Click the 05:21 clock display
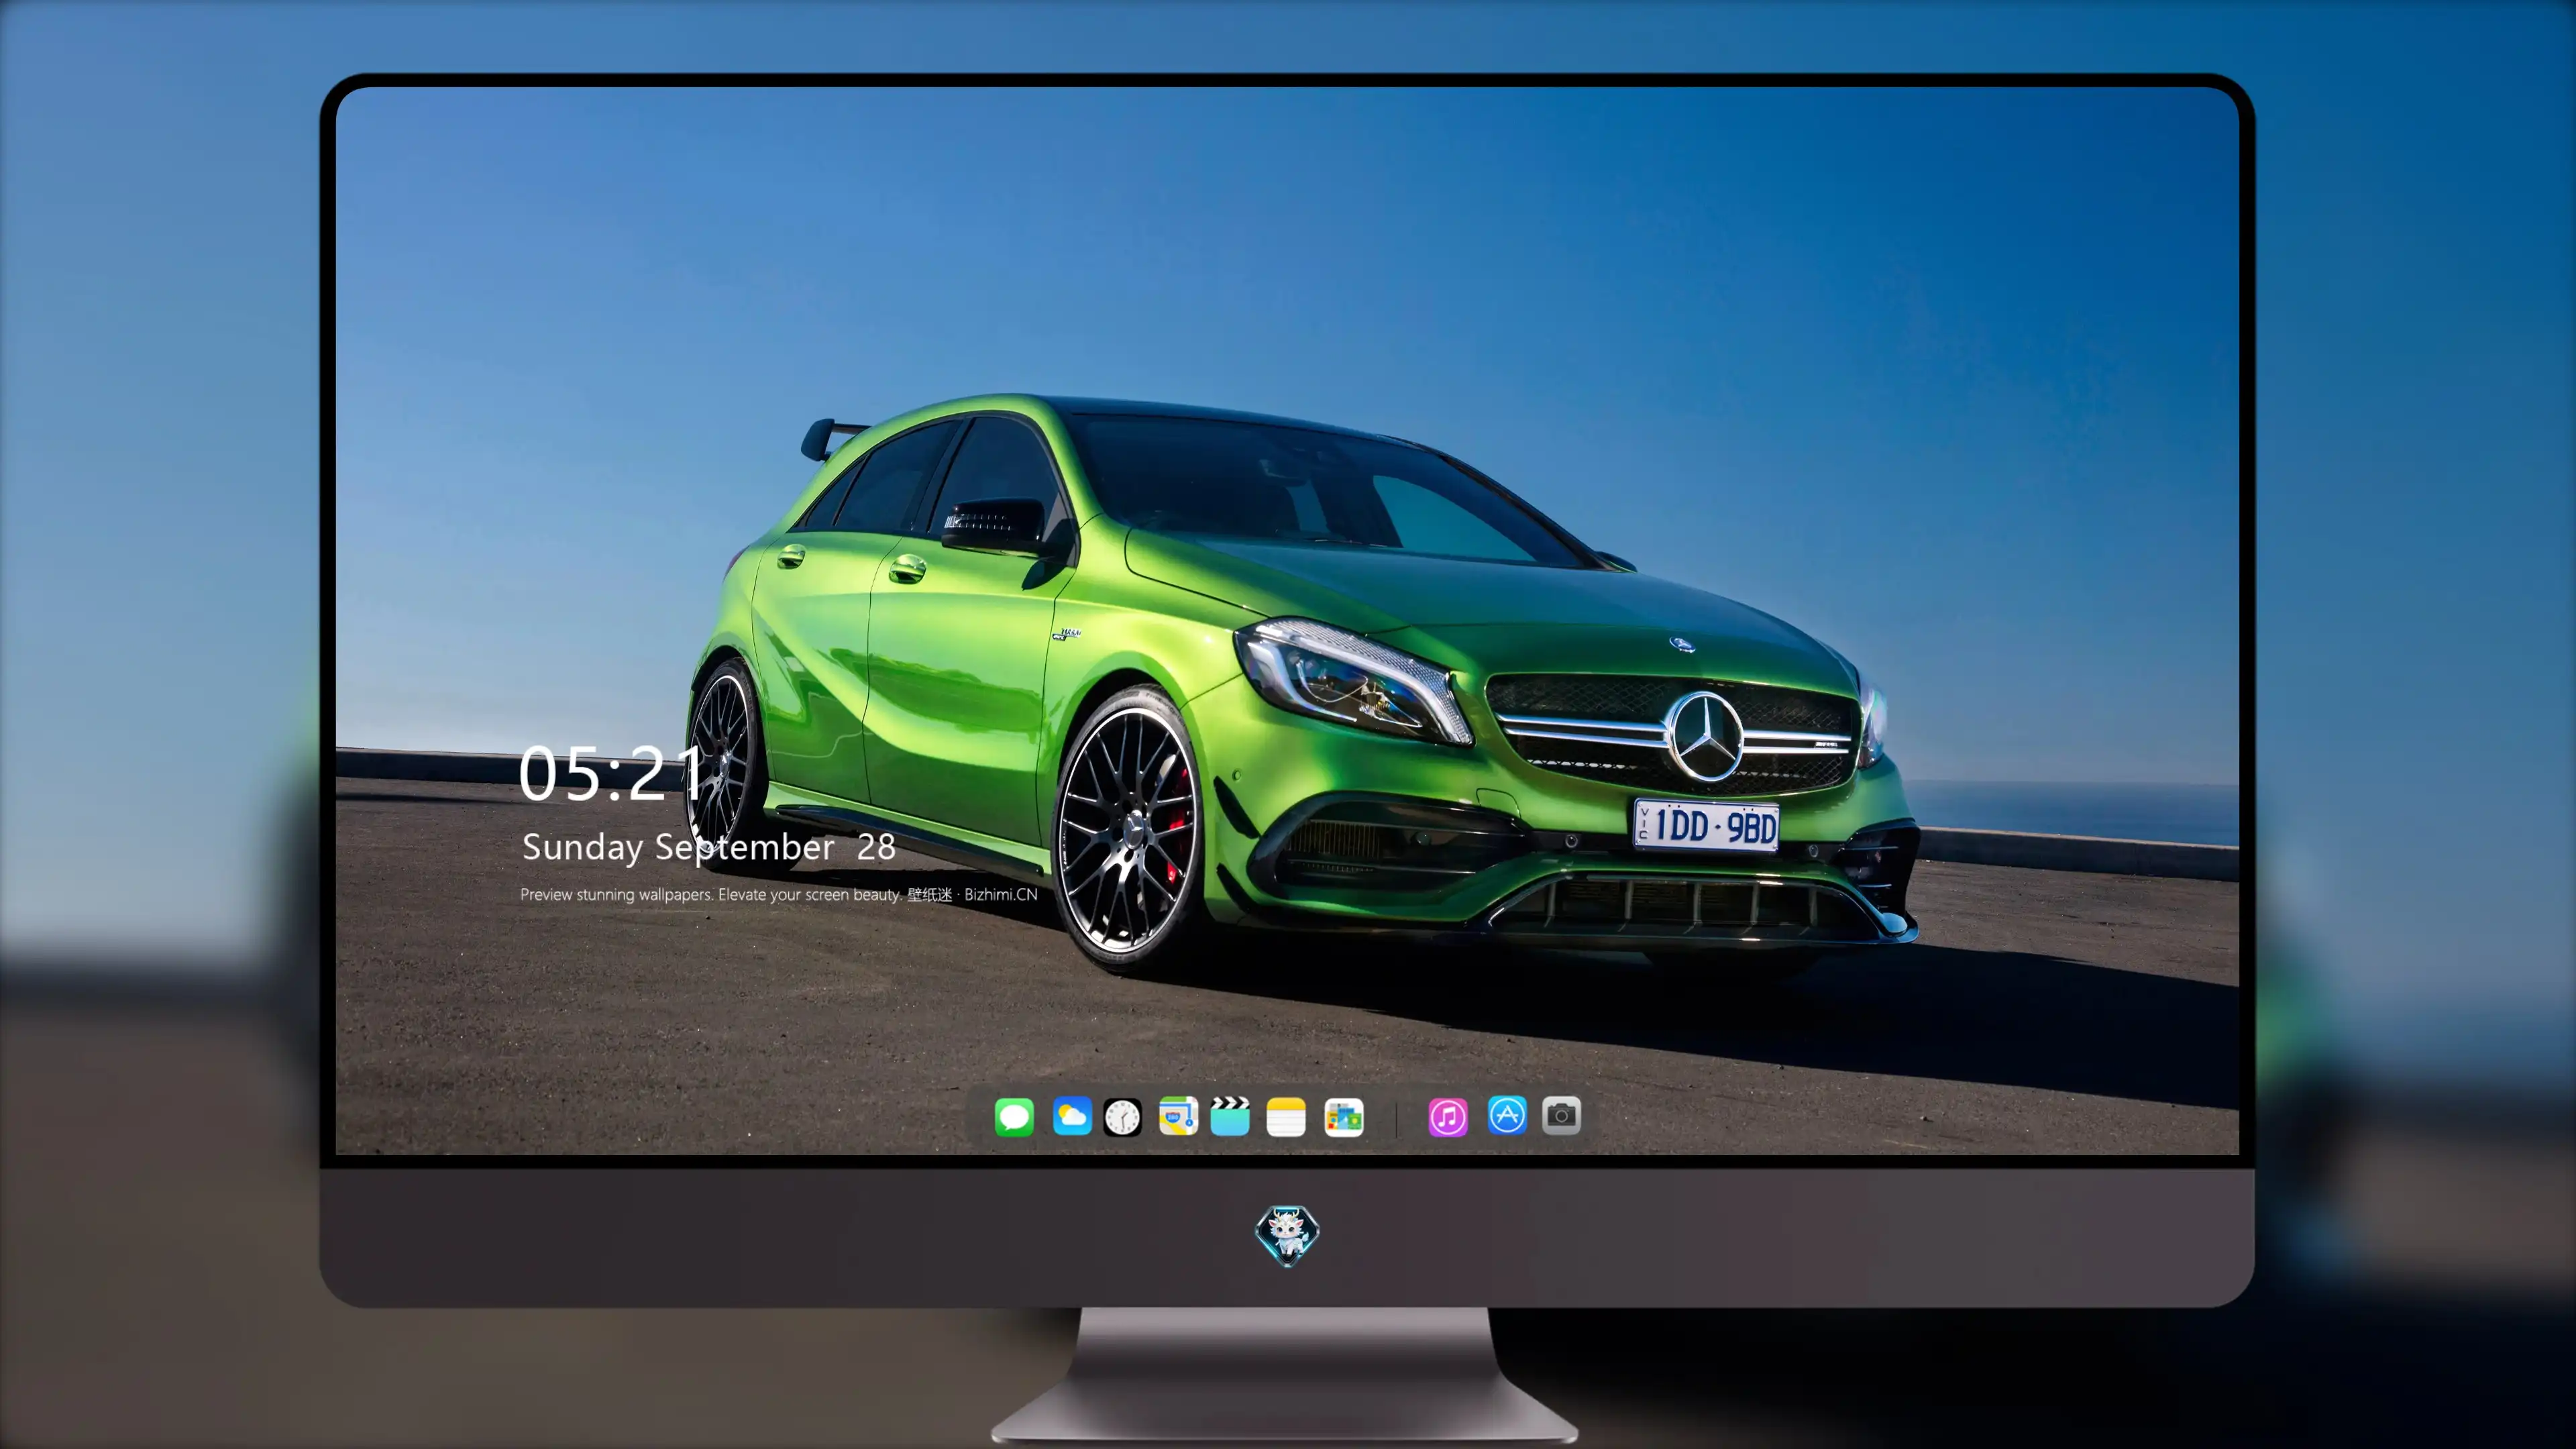Image resolution: width=2576 pixels, height=1449 pixels. click(x=612, y=774)
